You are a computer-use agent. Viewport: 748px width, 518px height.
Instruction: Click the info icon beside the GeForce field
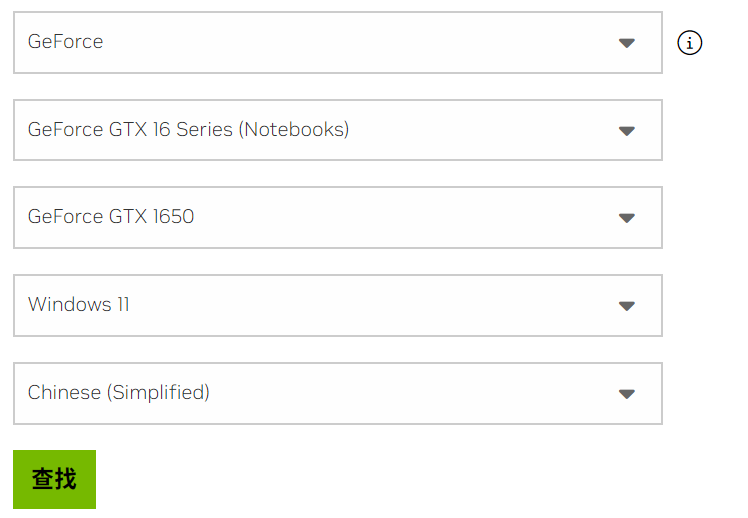[x=690, y=43]
